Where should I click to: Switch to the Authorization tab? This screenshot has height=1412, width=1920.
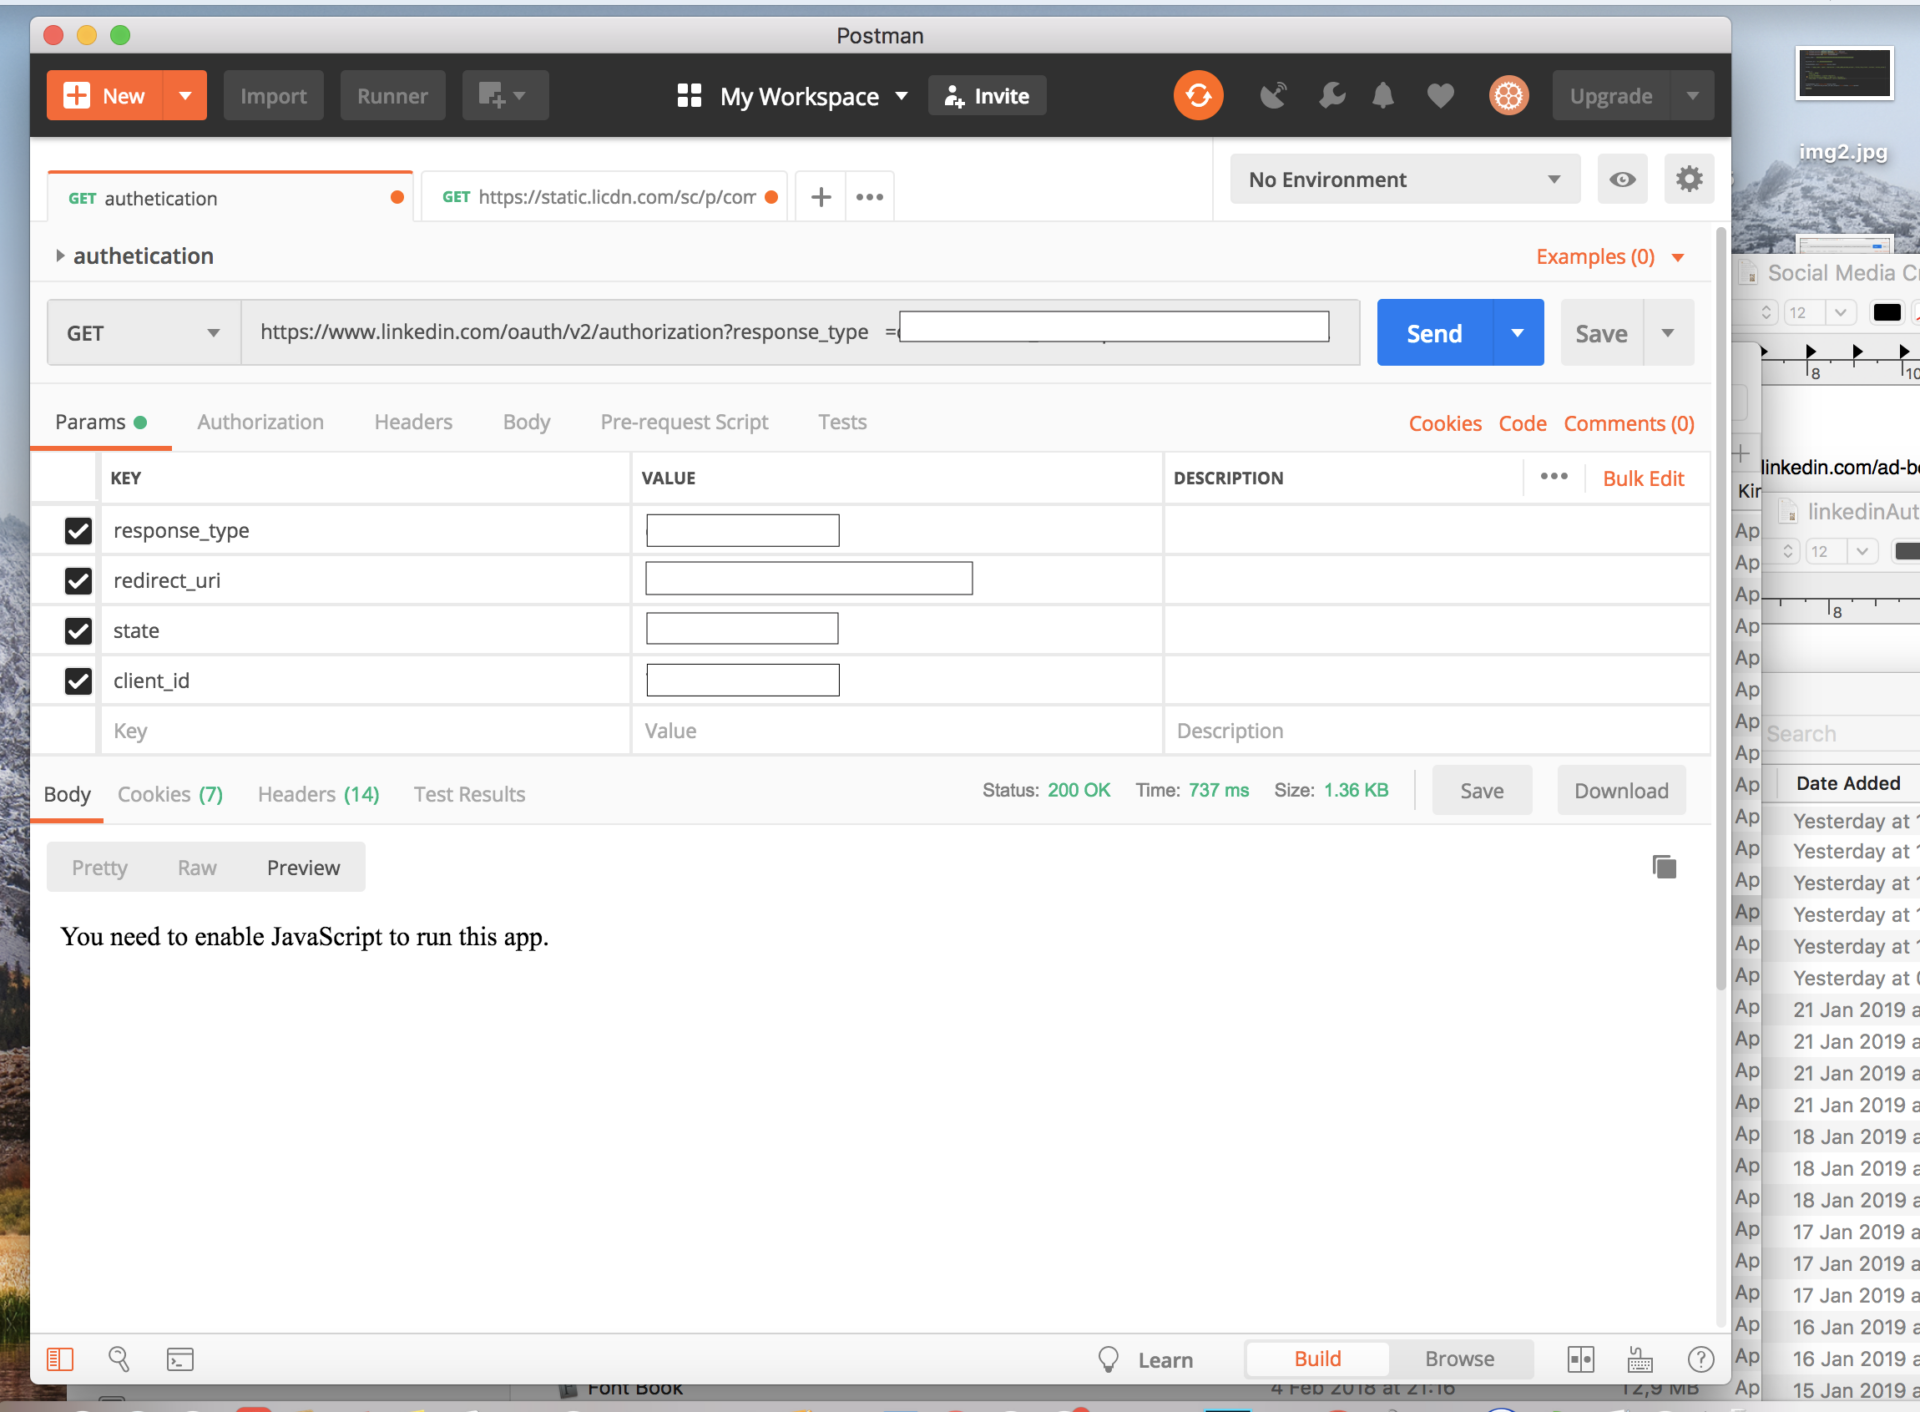tap(261, 422)
